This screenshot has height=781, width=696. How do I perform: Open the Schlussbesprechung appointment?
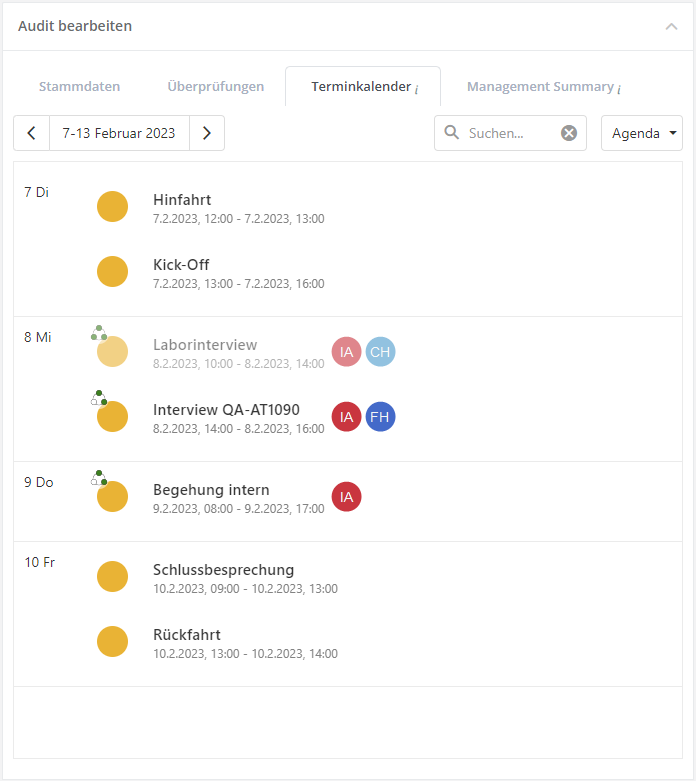coord(223,570)
